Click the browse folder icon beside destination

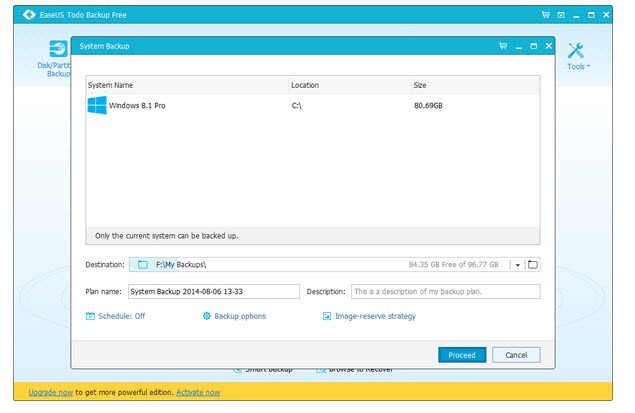(533, 265)
